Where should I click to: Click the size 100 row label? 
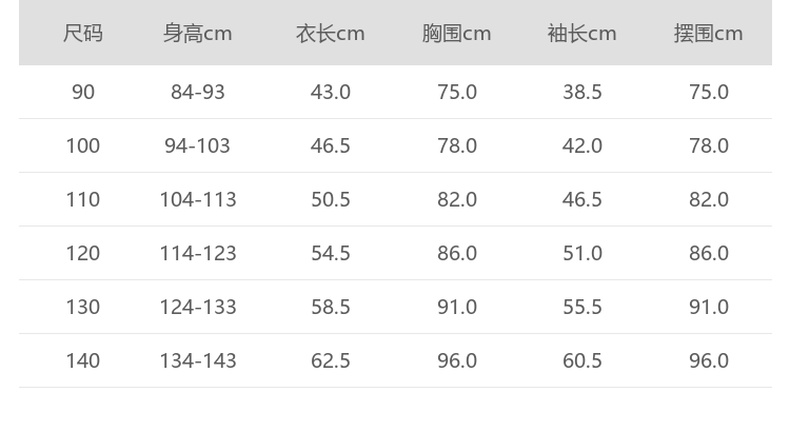(83, 146)
